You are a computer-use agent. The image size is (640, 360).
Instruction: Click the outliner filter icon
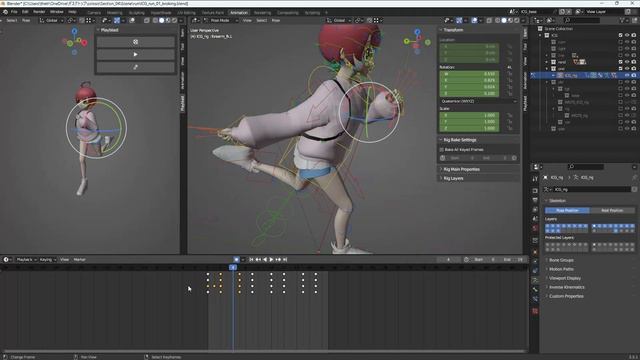623,20
